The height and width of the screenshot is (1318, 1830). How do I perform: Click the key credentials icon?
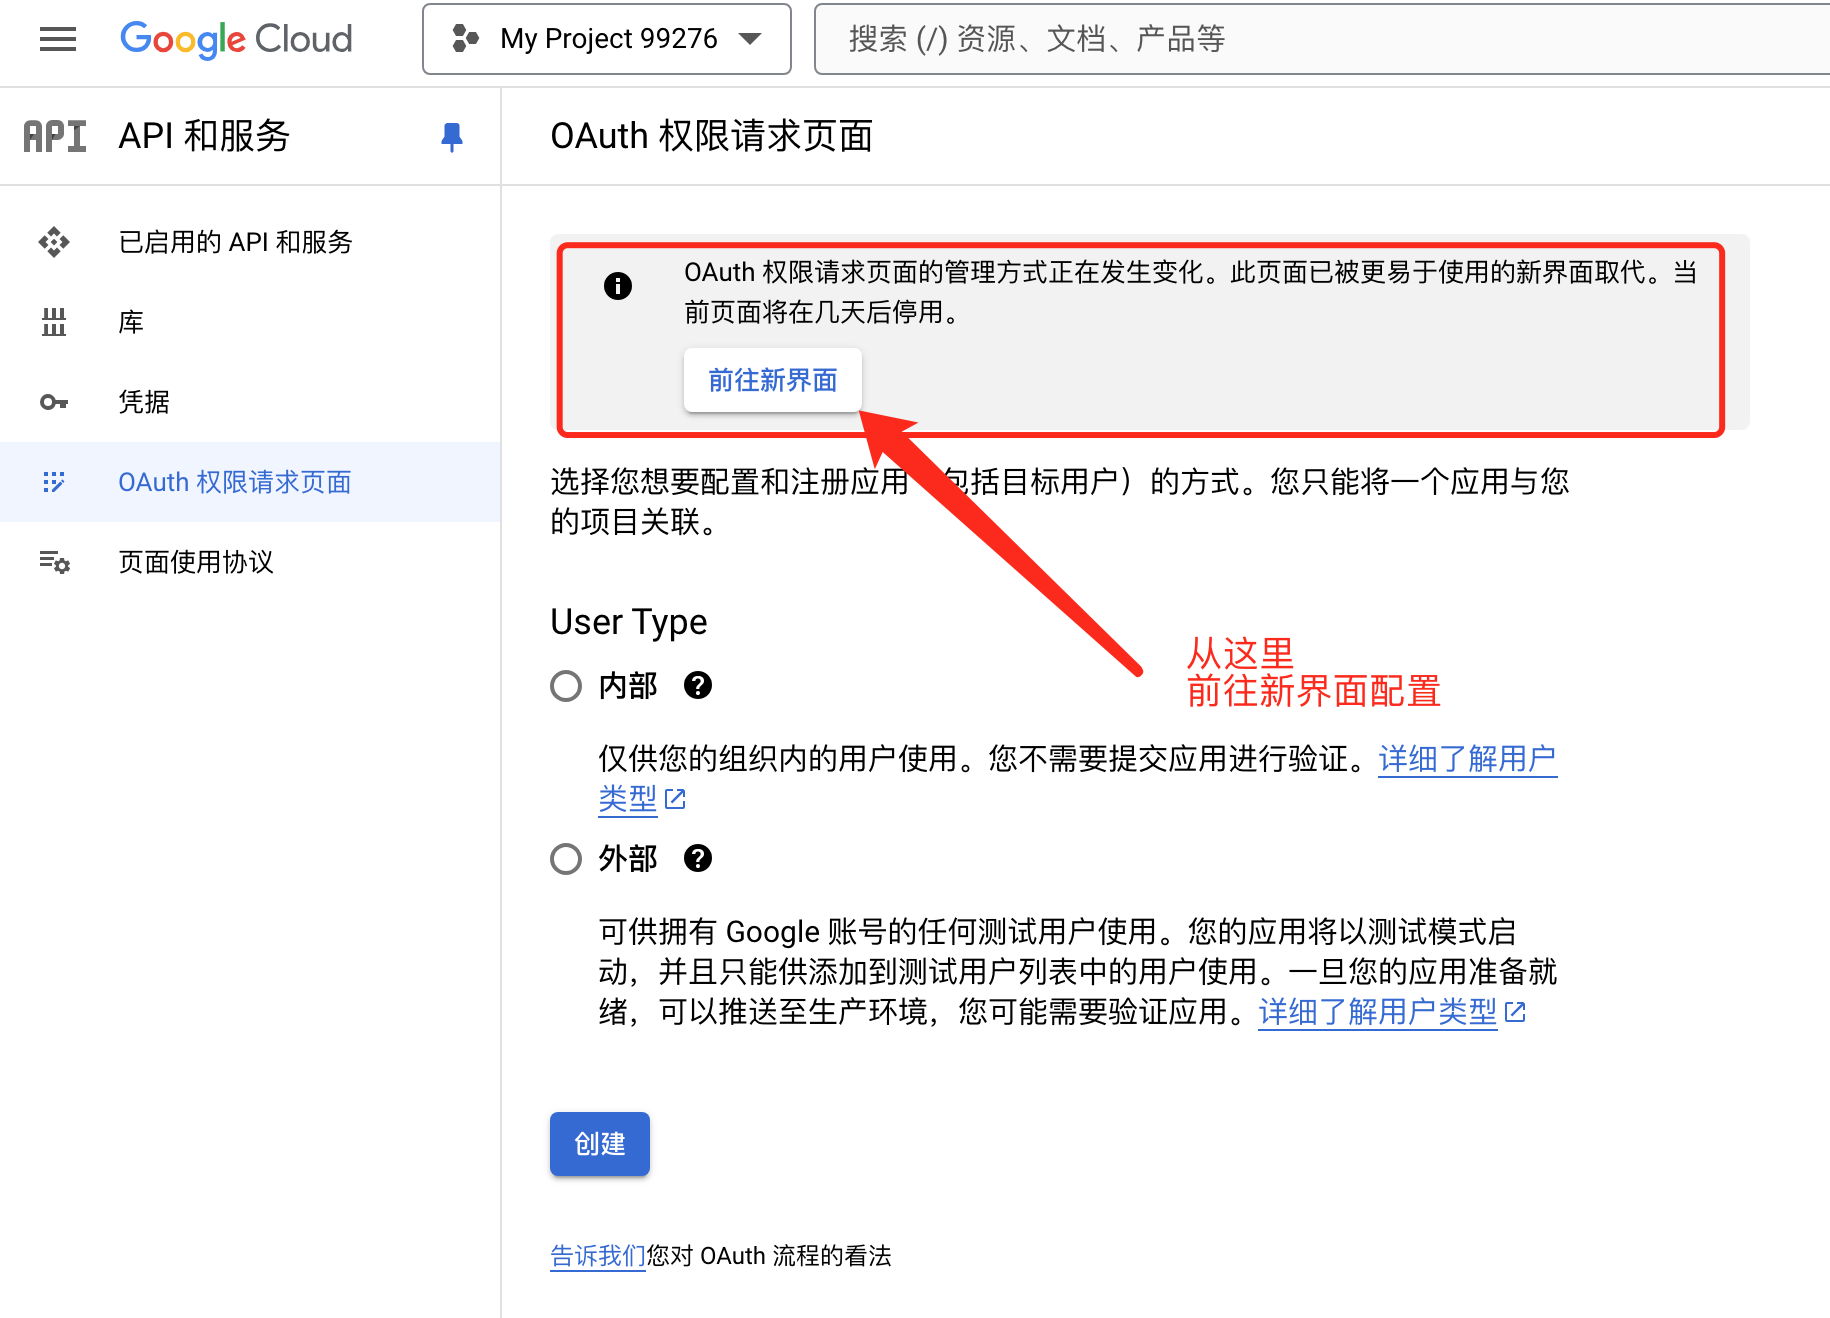coord(54,402)
